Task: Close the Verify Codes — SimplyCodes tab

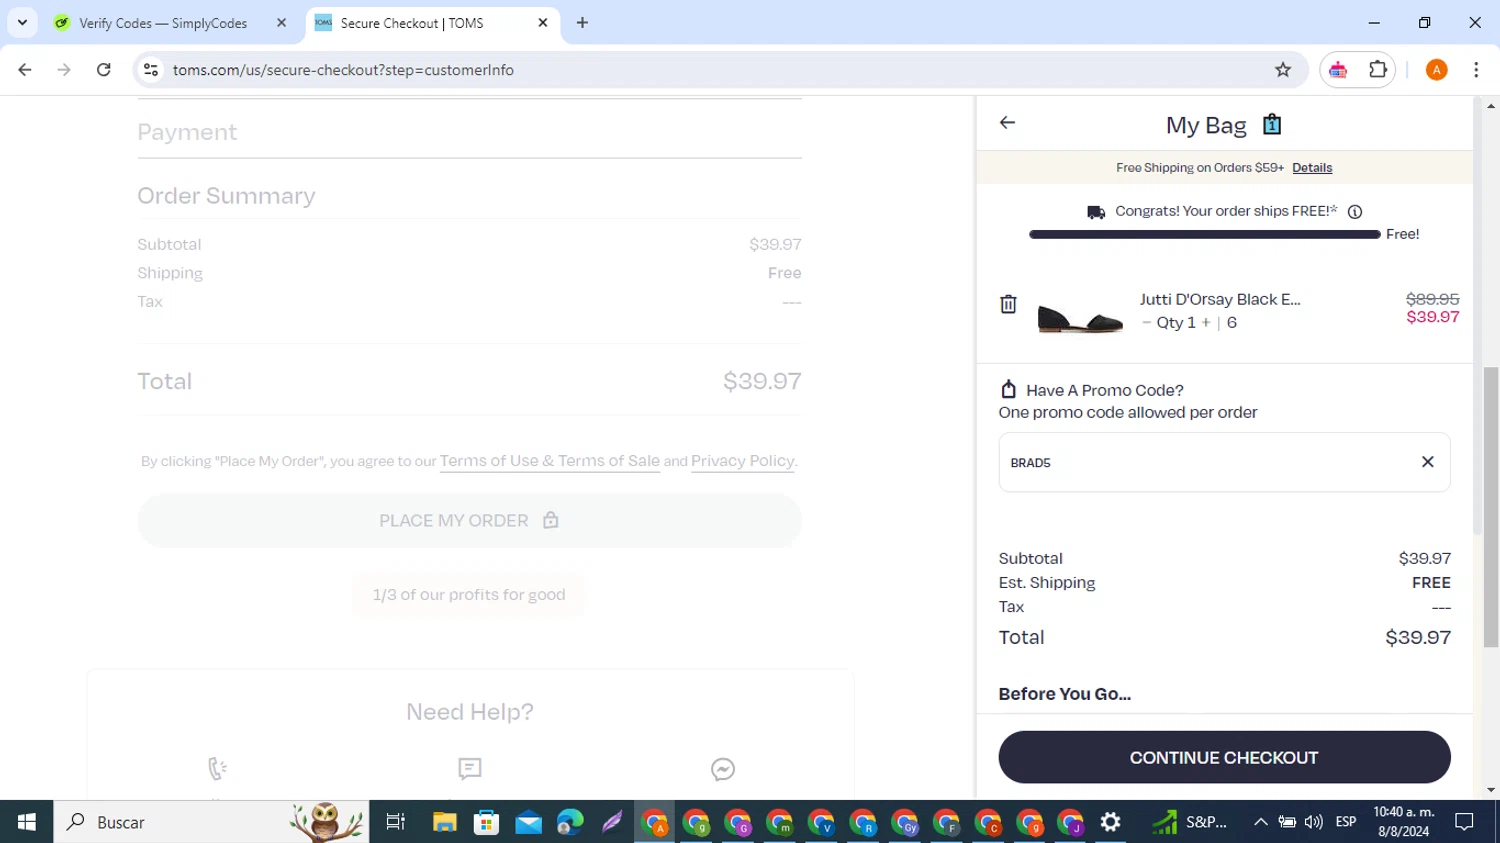Action: tap(281, 23)
